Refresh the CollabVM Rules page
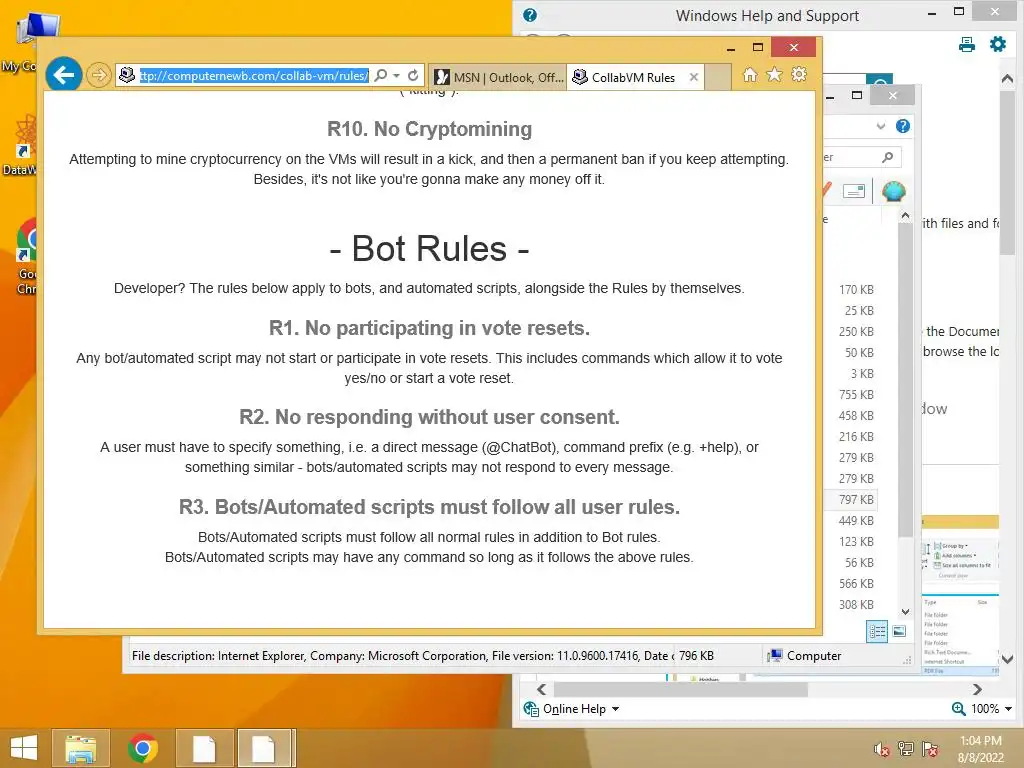The image size is (1024, 768). [413, 76]
